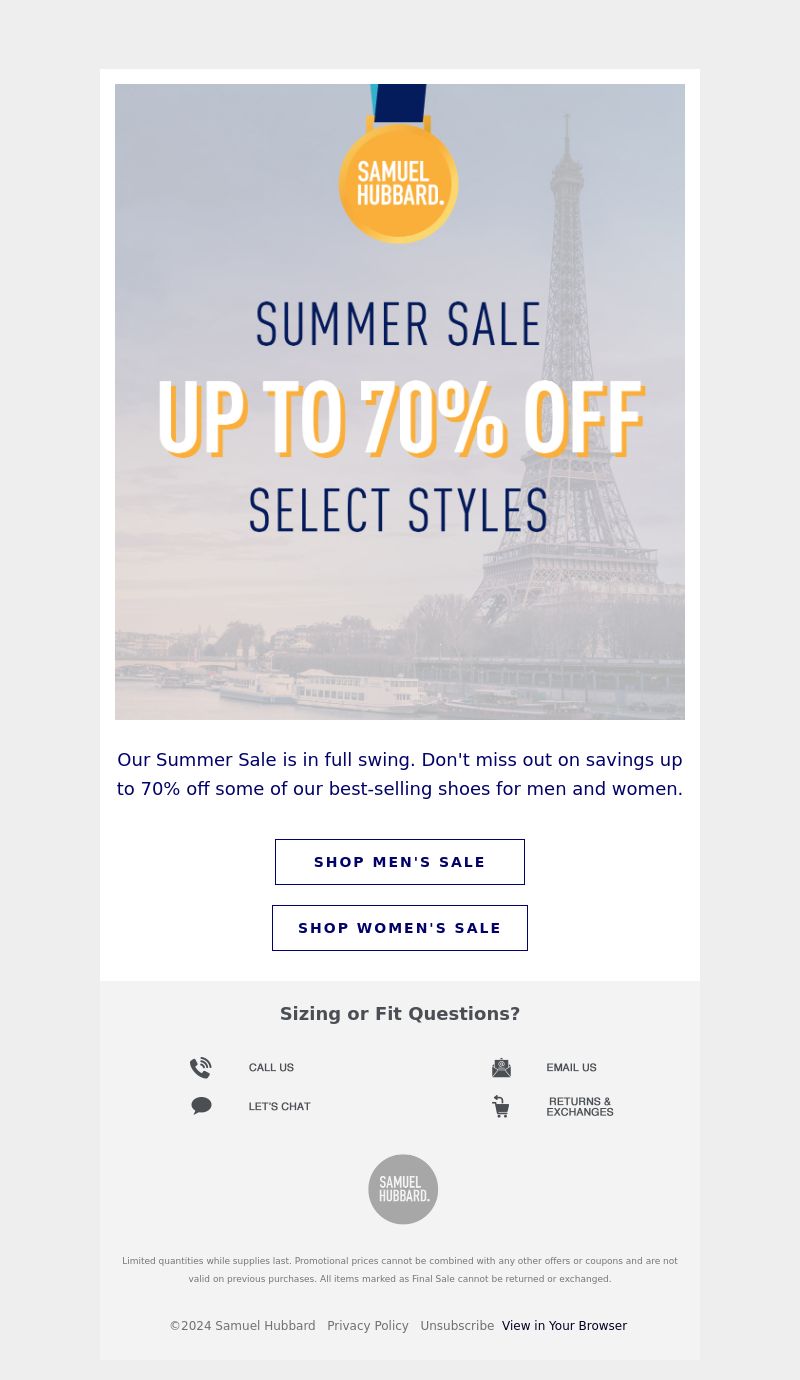Viewport: 800px width, 1380px height.
Task: Click the envelope Email Us icon
Action: (x=501, y=1067)
